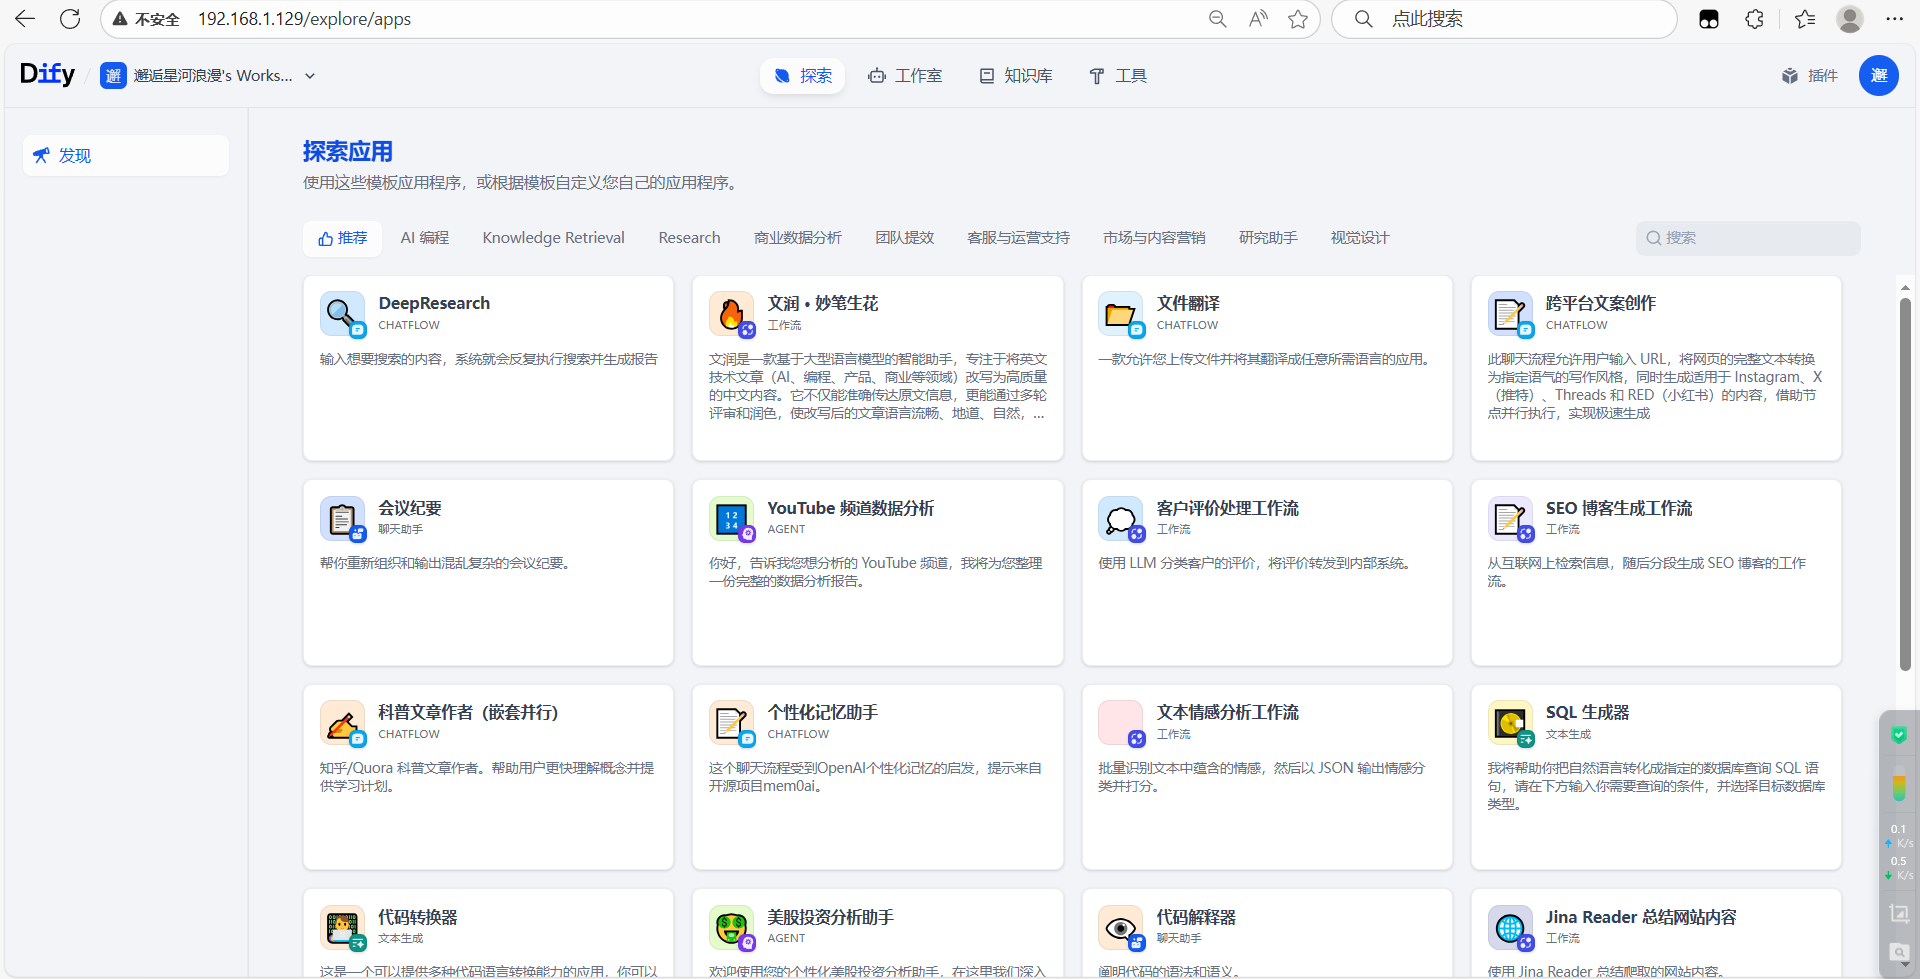Click the 文本情感分析工作流 pink icon
The height and width of the screenshot is (979, 1920).
click(1120, 723)
